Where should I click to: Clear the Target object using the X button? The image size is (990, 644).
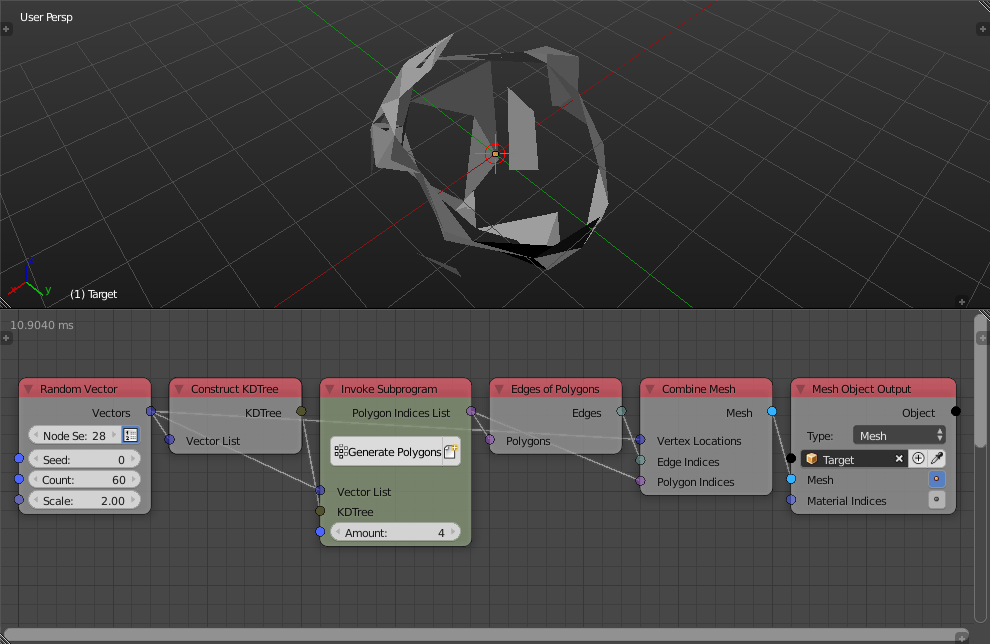tap(899, 458)
